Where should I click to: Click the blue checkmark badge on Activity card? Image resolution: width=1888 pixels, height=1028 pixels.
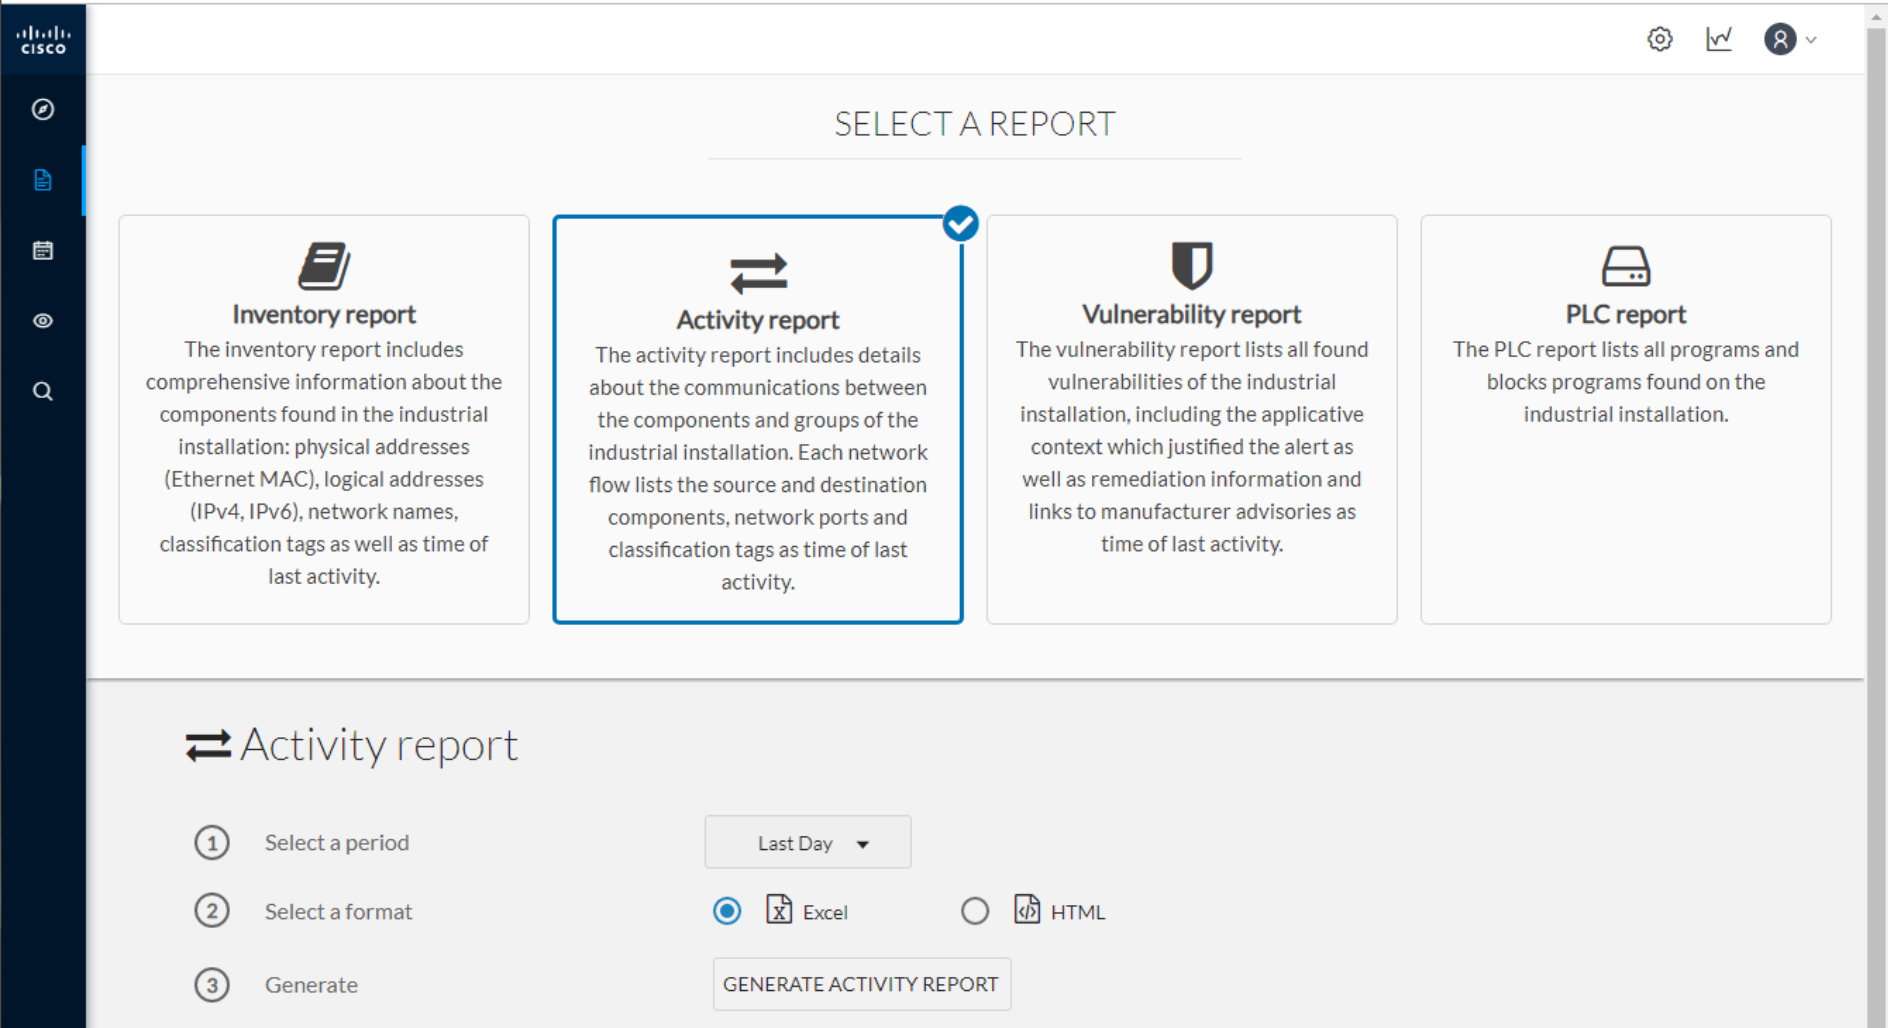click(x=961, y=224)
